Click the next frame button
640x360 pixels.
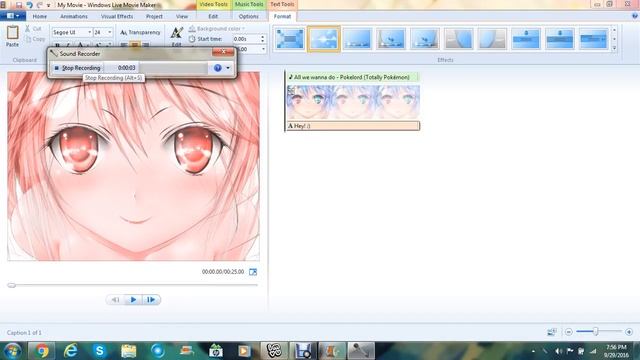pos(151,300)
